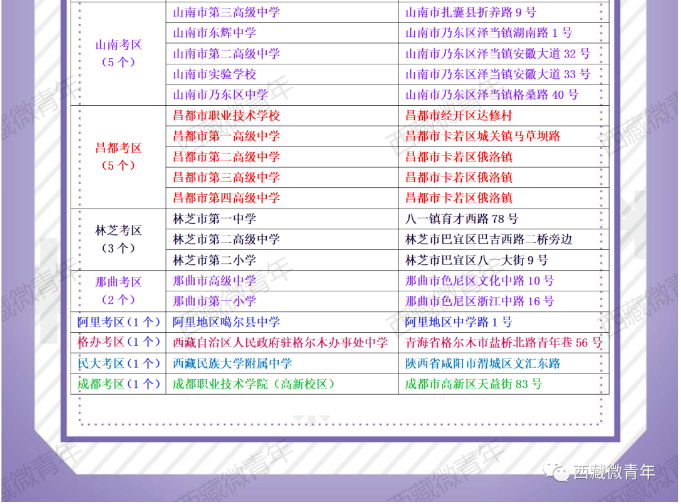The image size is (681, 504).
Task: Click the 西藏微青年 watermark text at bottom right
Action: click(x=614, y=472)
